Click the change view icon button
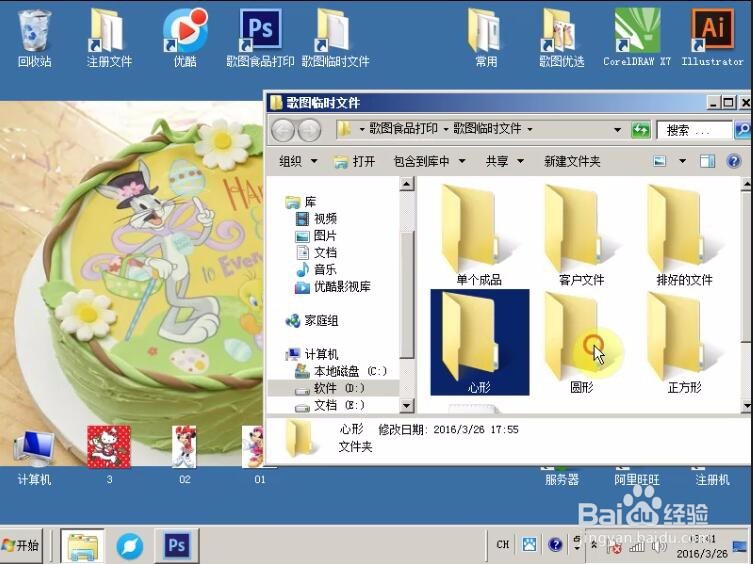The height and width of the screenshot is (564, 753). click(x=660, y=161)
